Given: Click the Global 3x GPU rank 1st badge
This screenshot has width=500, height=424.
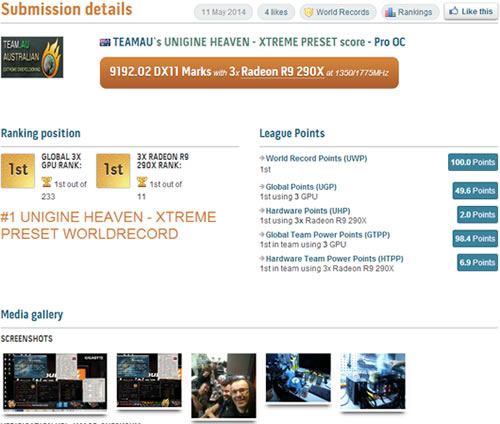Looking at the screenshot, I should (x=18, y=171).
